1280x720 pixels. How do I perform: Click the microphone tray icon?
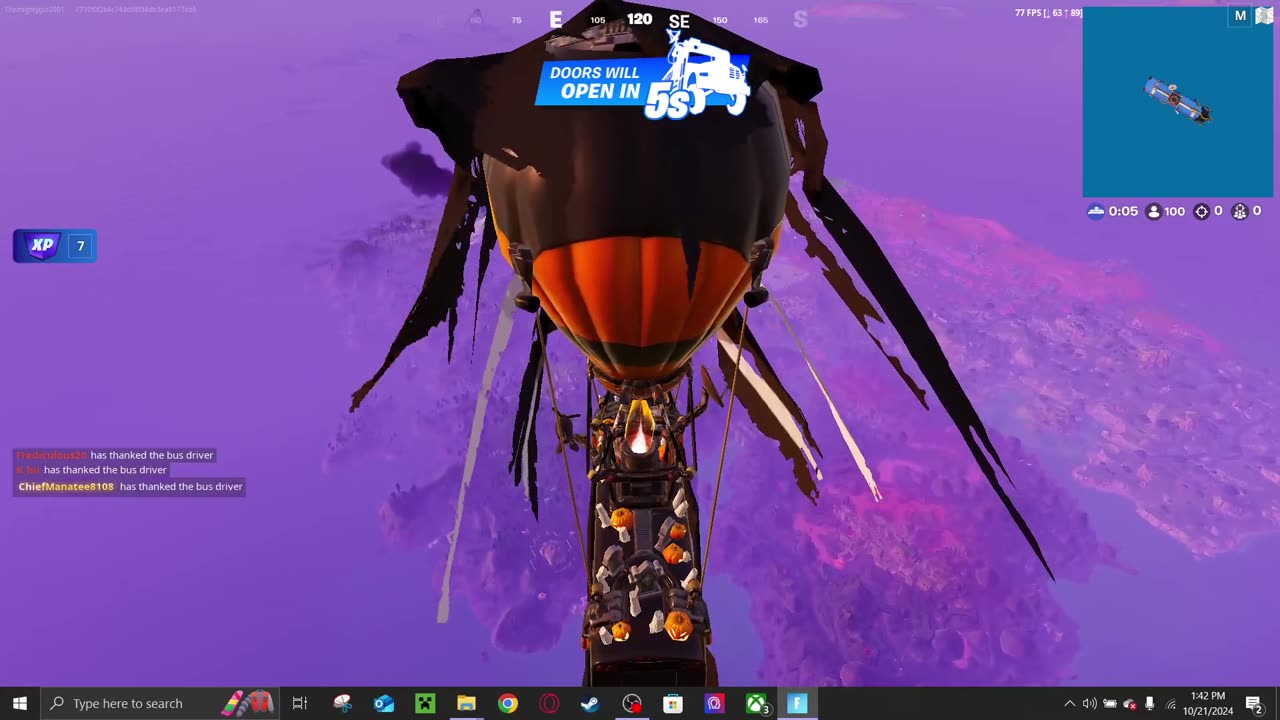point(1150,703)
